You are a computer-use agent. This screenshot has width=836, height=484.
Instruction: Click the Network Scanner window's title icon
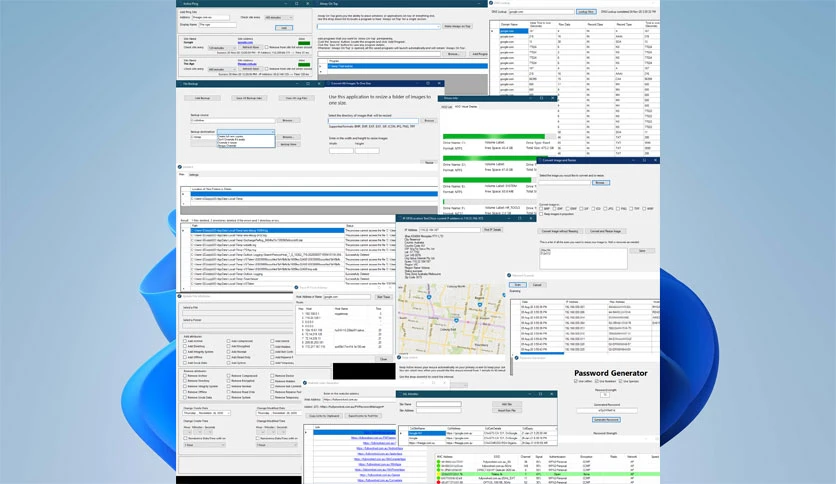[x=509, y=276]
